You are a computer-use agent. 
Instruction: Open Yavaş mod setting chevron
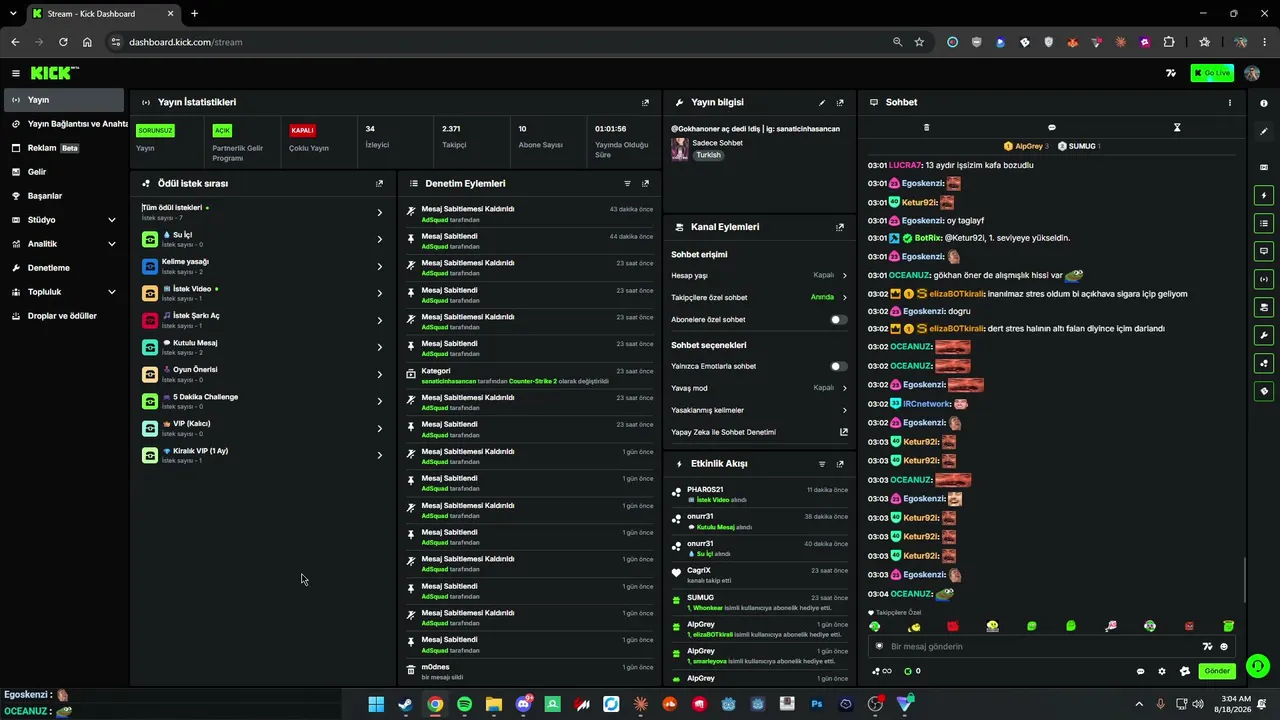pos(845,388)
